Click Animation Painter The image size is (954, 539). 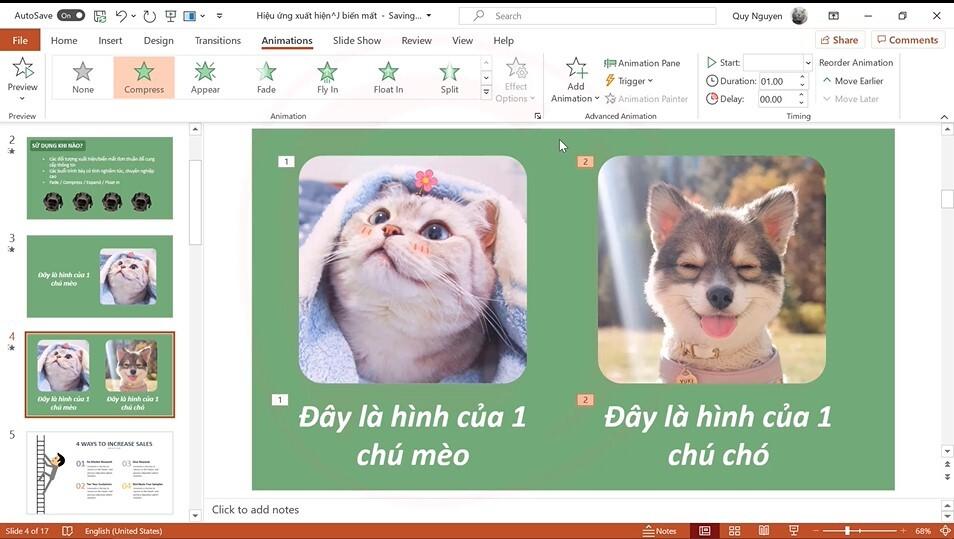(x=646, y=99)
